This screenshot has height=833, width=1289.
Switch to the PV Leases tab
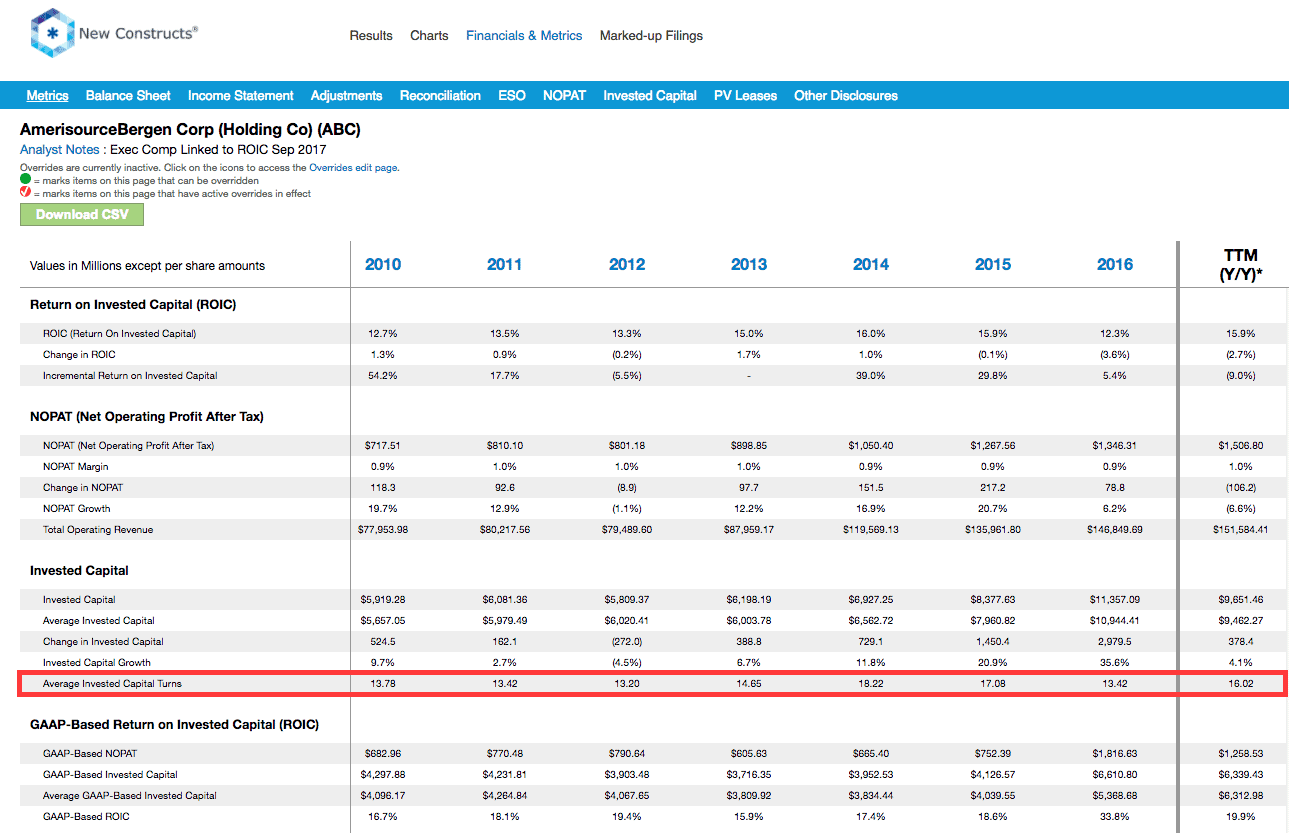[x=745, y=95]
